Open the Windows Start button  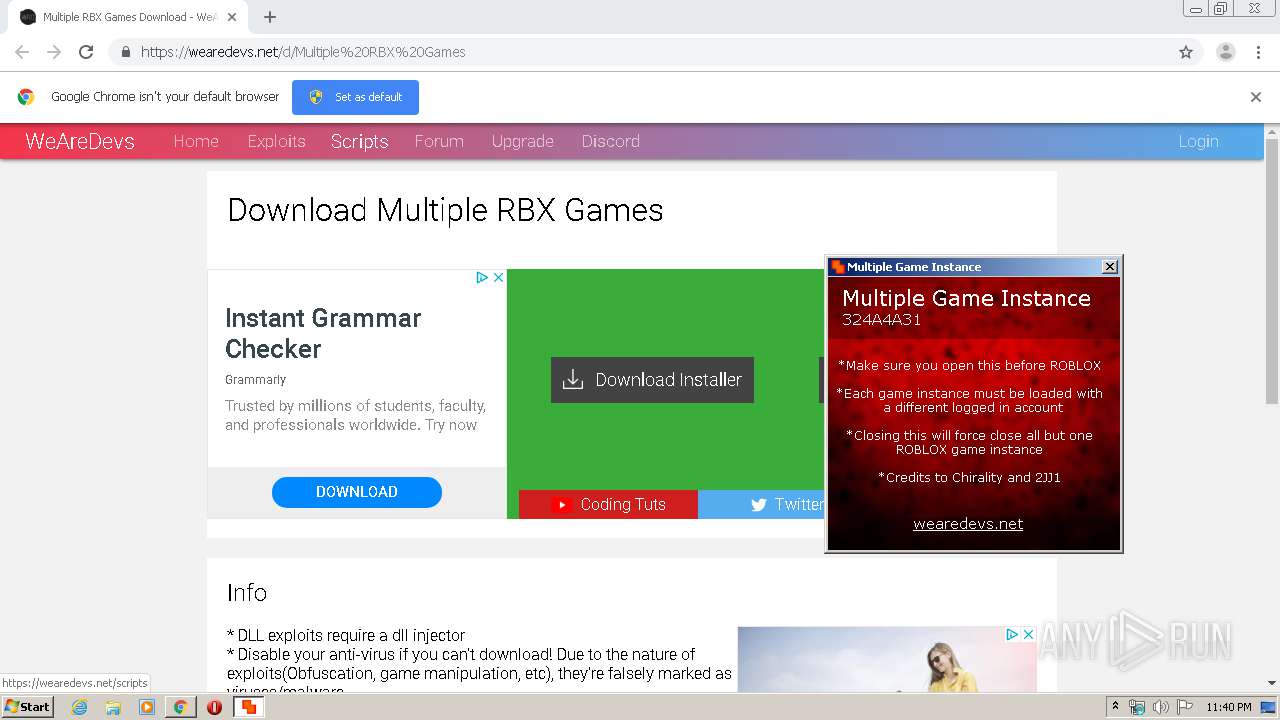(x=28, y=707)
